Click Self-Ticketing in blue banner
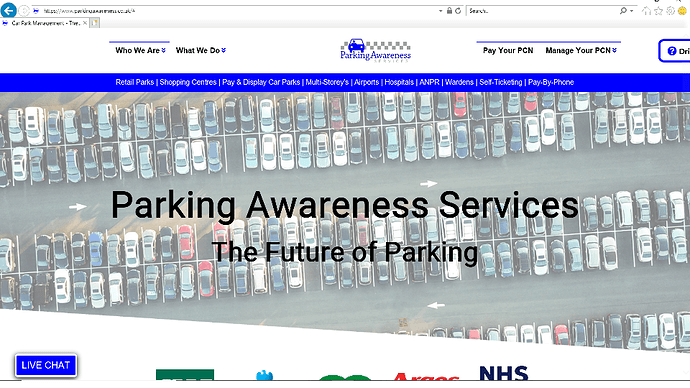 [500, 82]
